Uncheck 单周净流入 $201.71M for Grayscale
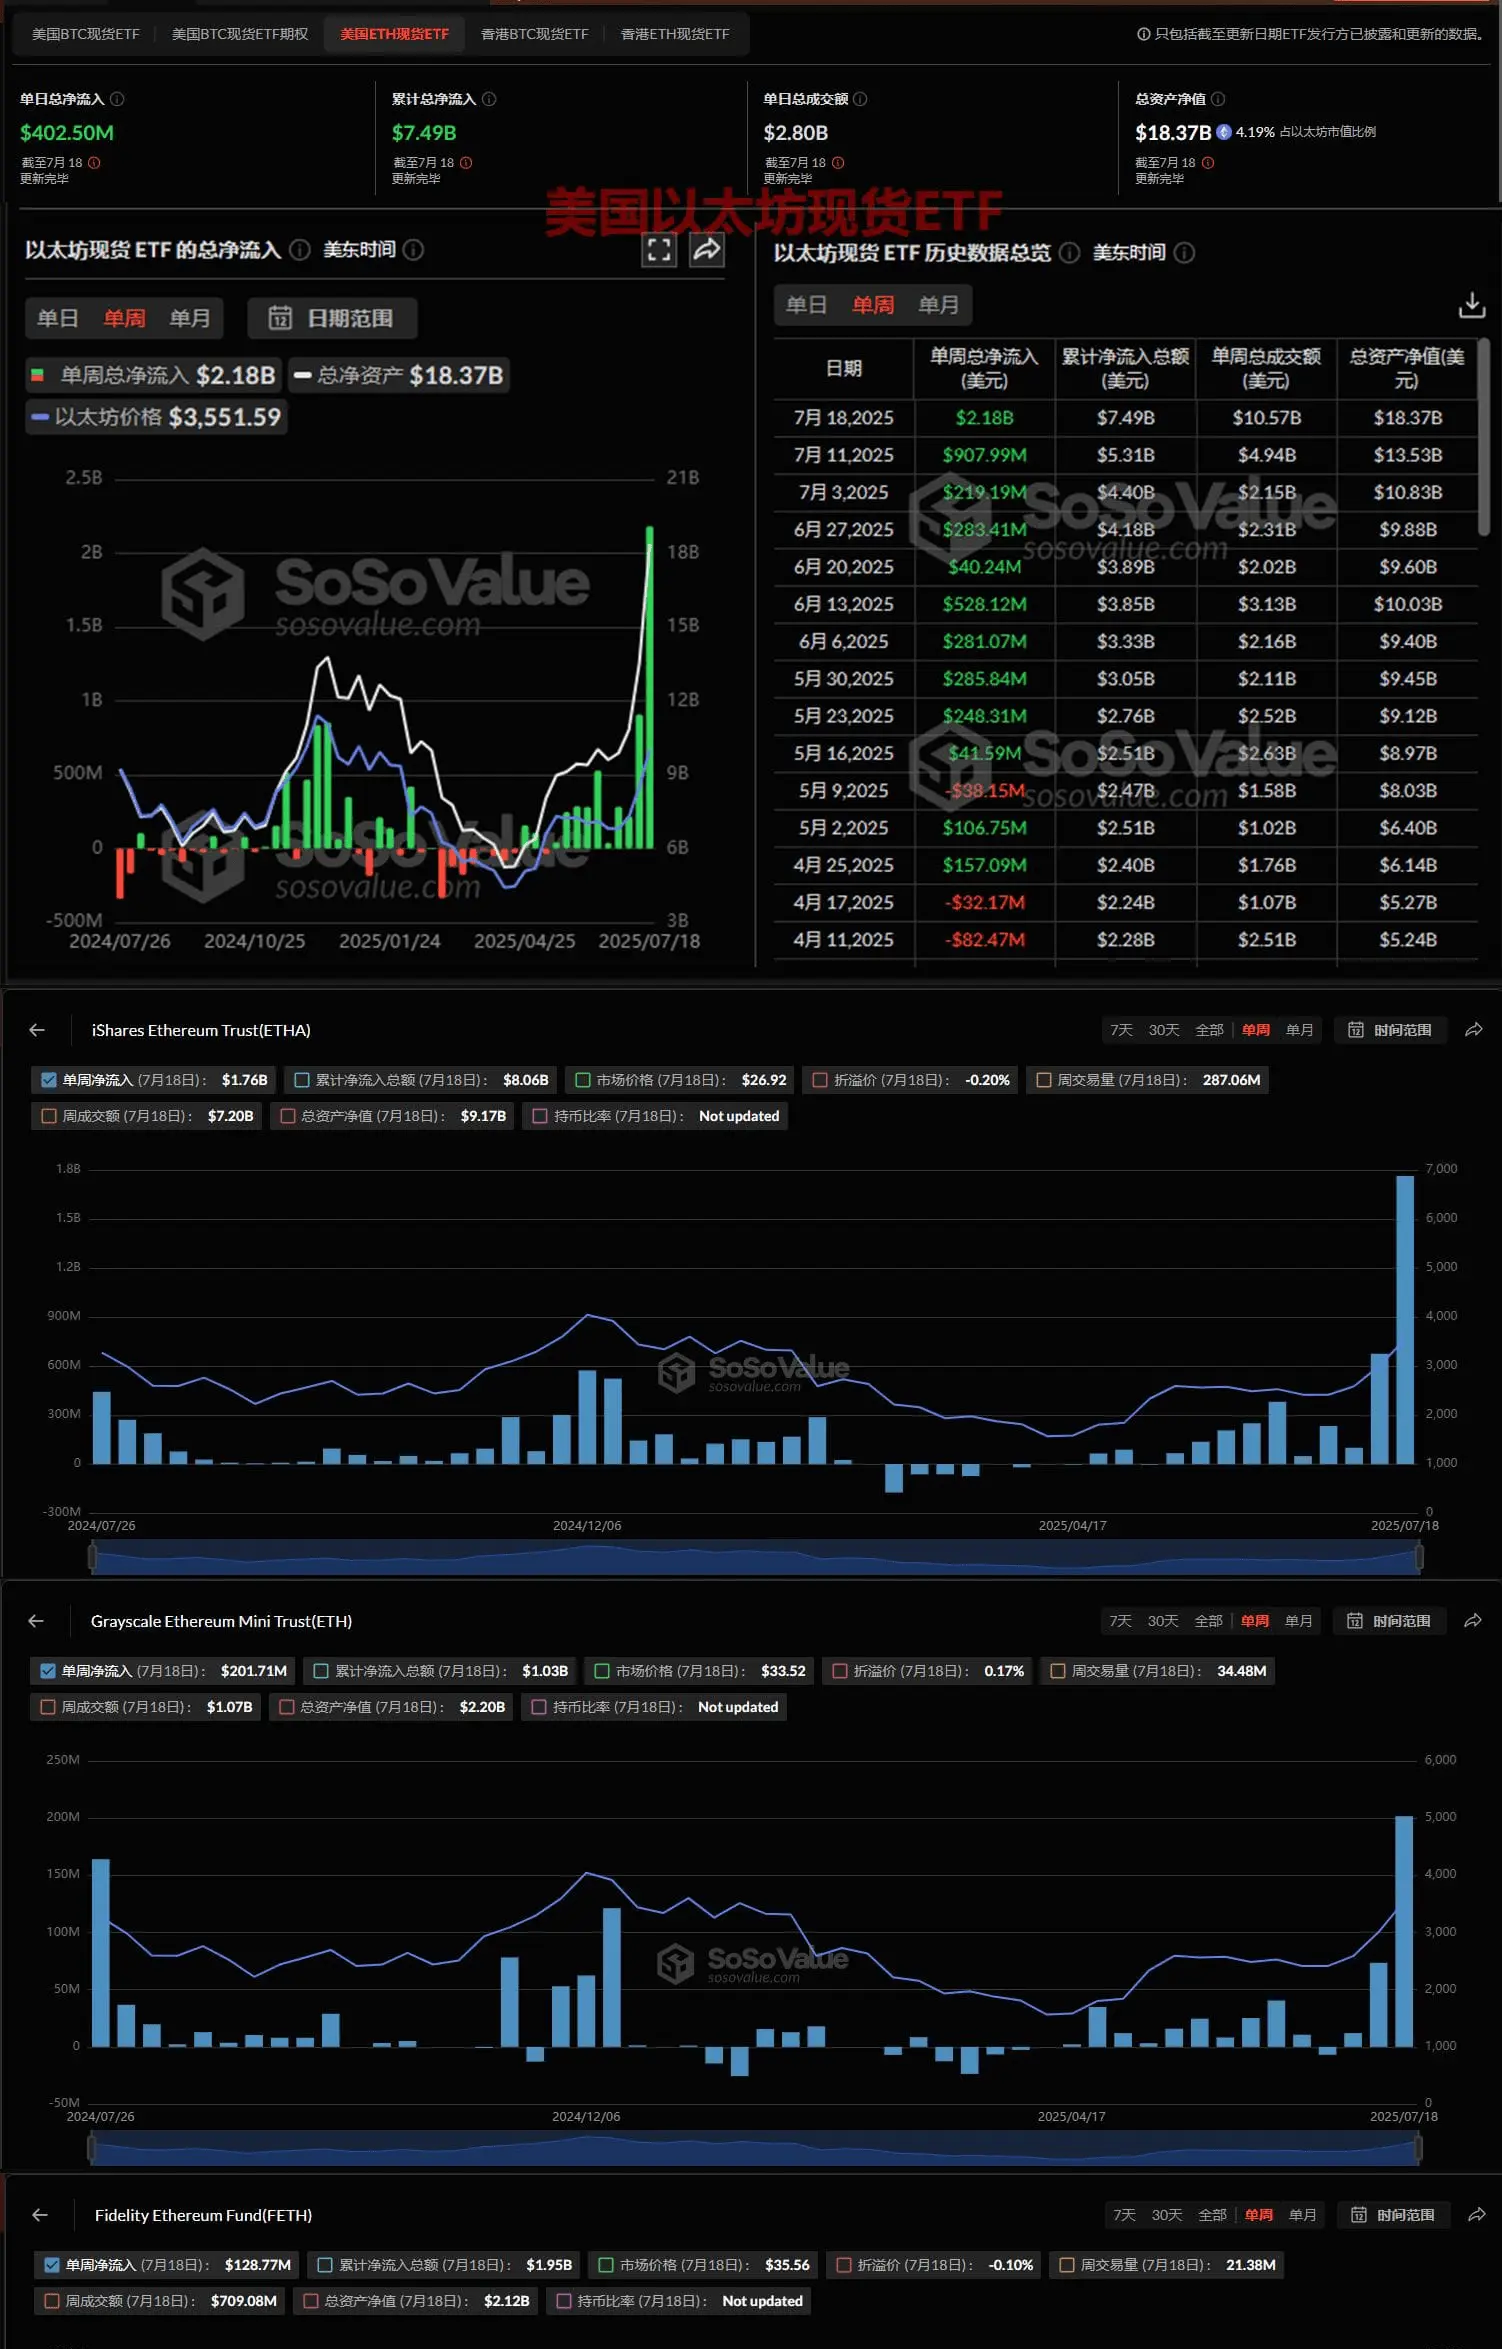 [48, 1671]
